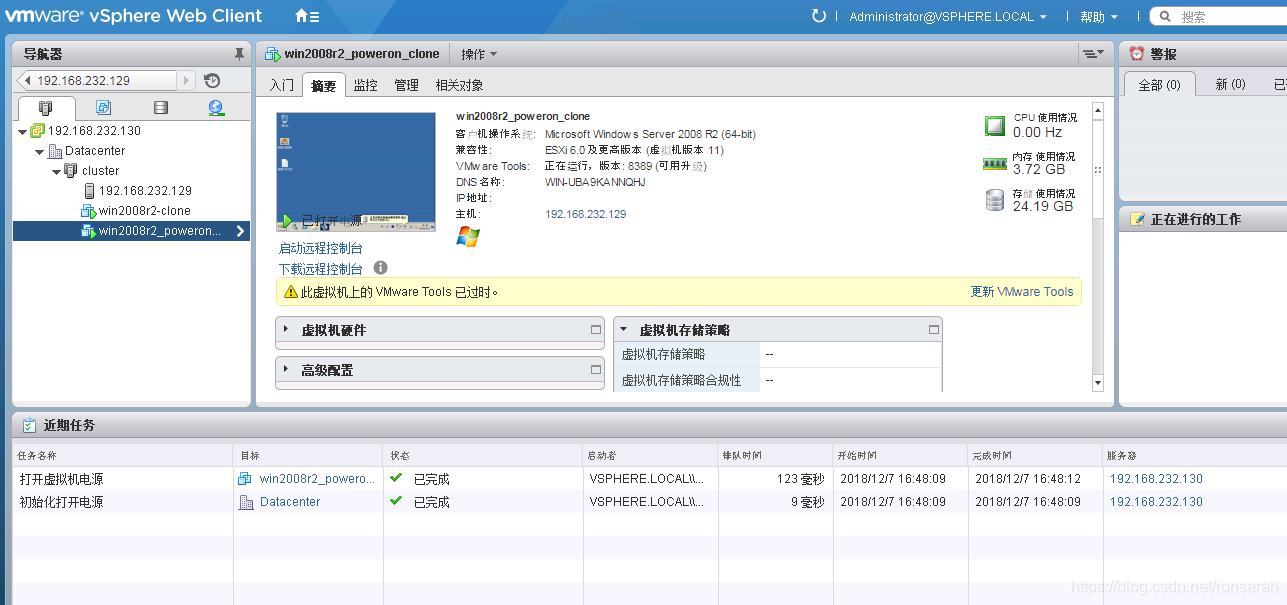Maximize the VM Storage Policies portlet
This screenshot has height=605, width=1287.
tap(934, 329)
